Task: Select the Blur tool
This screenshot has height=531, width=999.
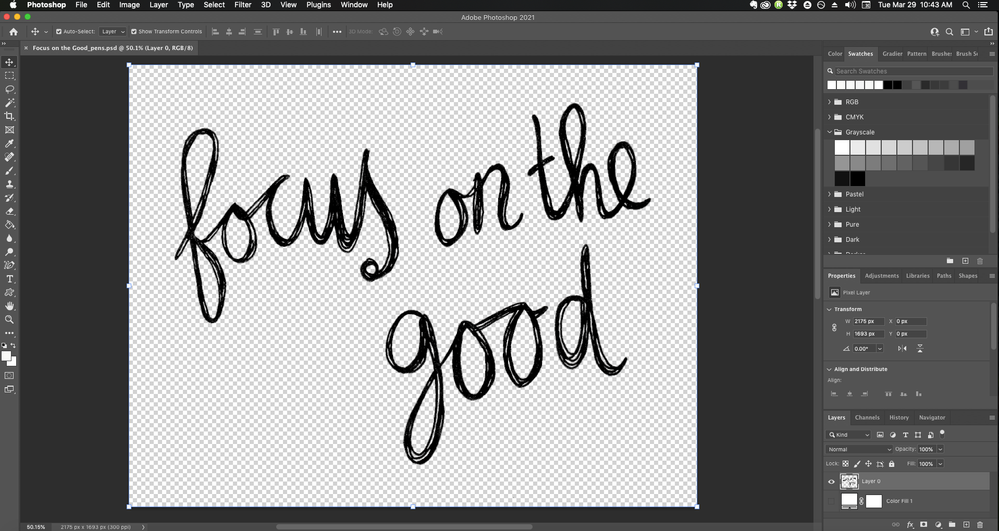Action: (10, 238)
